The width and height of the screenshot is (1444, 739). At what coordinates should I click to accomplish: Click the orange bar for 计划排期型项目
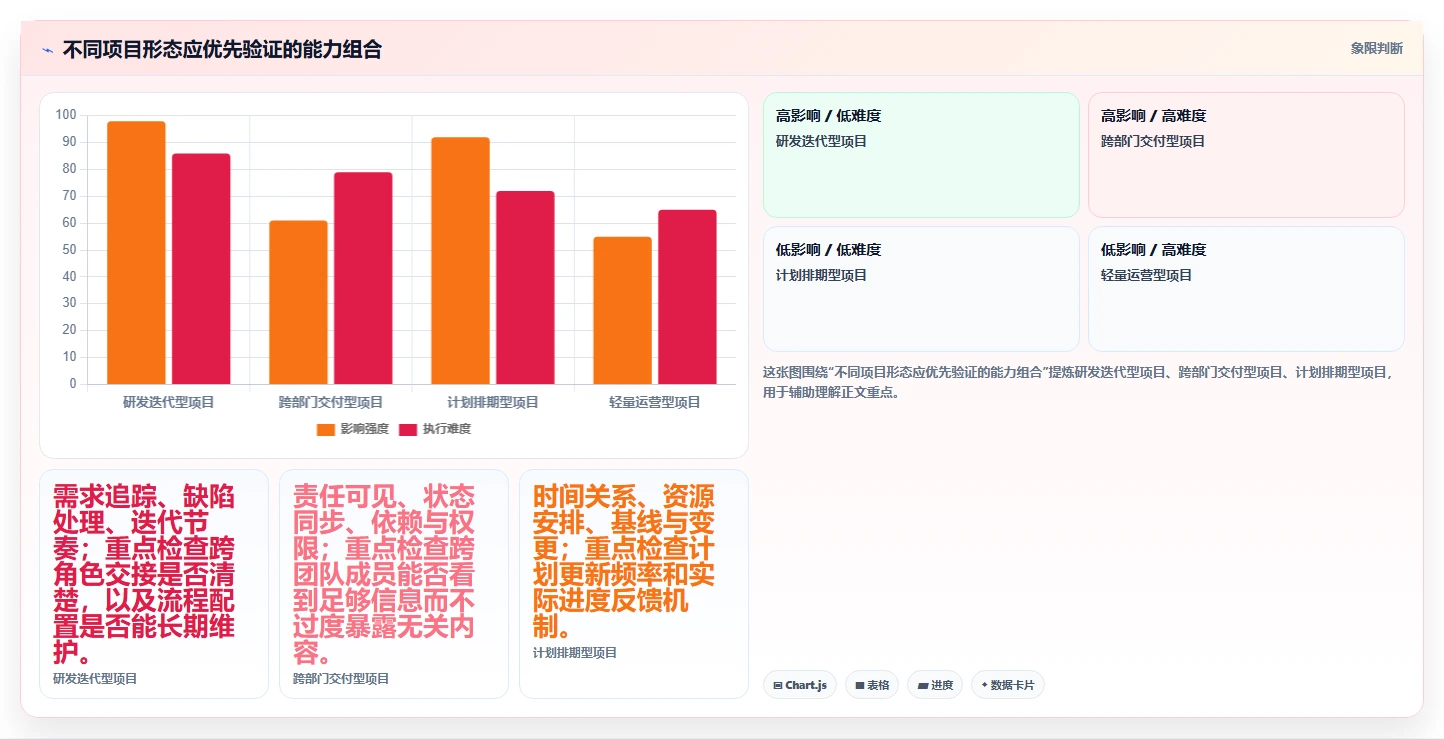(460, 260)
